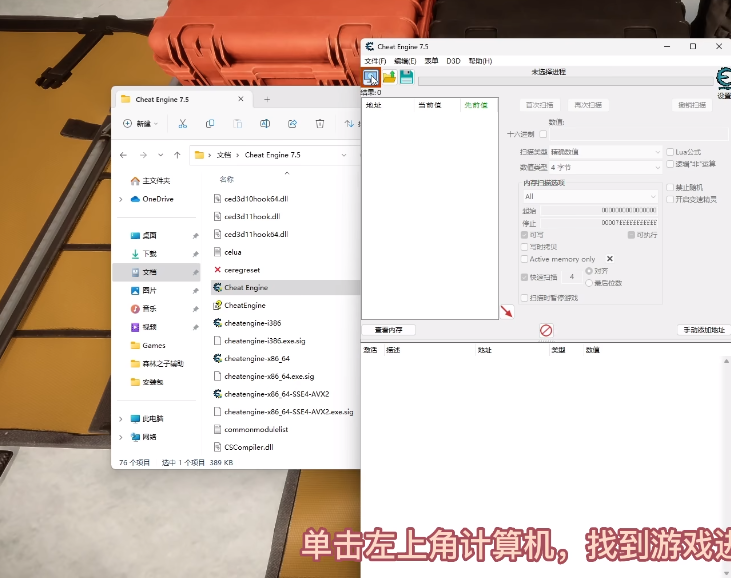The height and width of the screenshot is (578, 731).
Task: Click the floppy disk save icon
Action: coord(407,77)
